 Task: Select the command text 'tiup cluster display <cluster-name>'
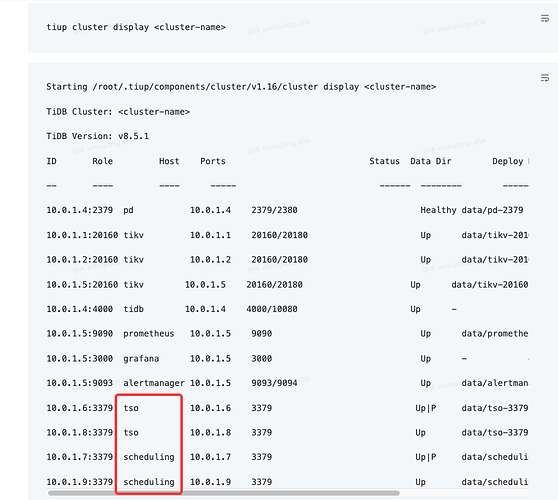[136, 27]
